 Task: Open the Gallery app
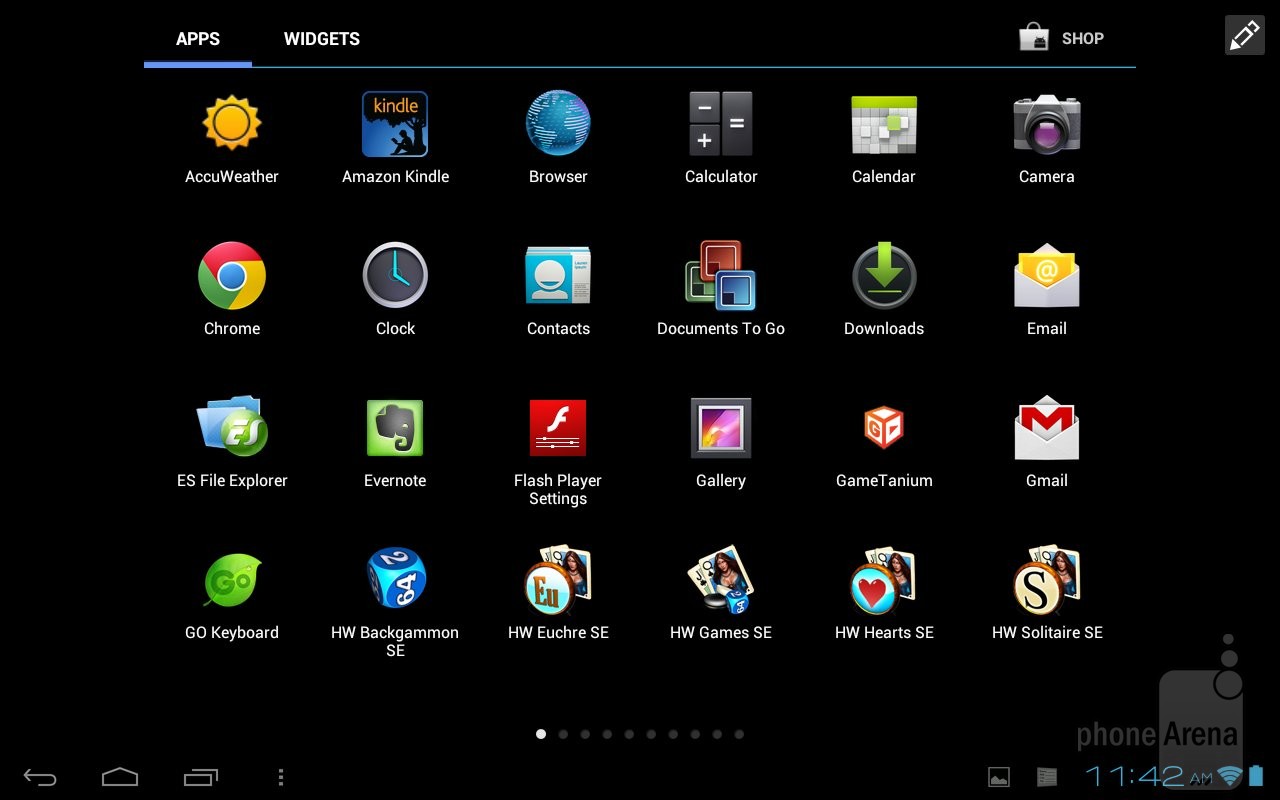(721, 428)
